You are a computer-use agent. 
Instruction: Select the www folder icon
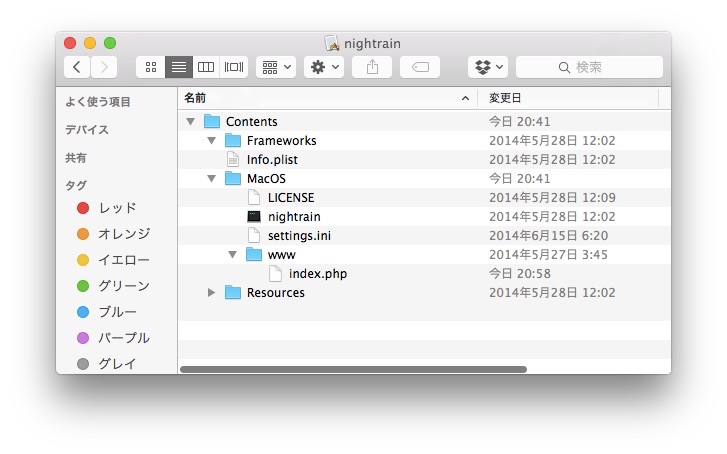[x=254, y=255]
